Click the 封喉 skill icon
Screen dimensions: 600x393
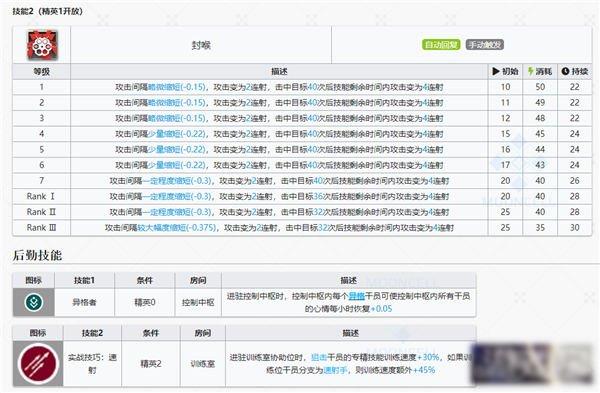tap(42, 45)
